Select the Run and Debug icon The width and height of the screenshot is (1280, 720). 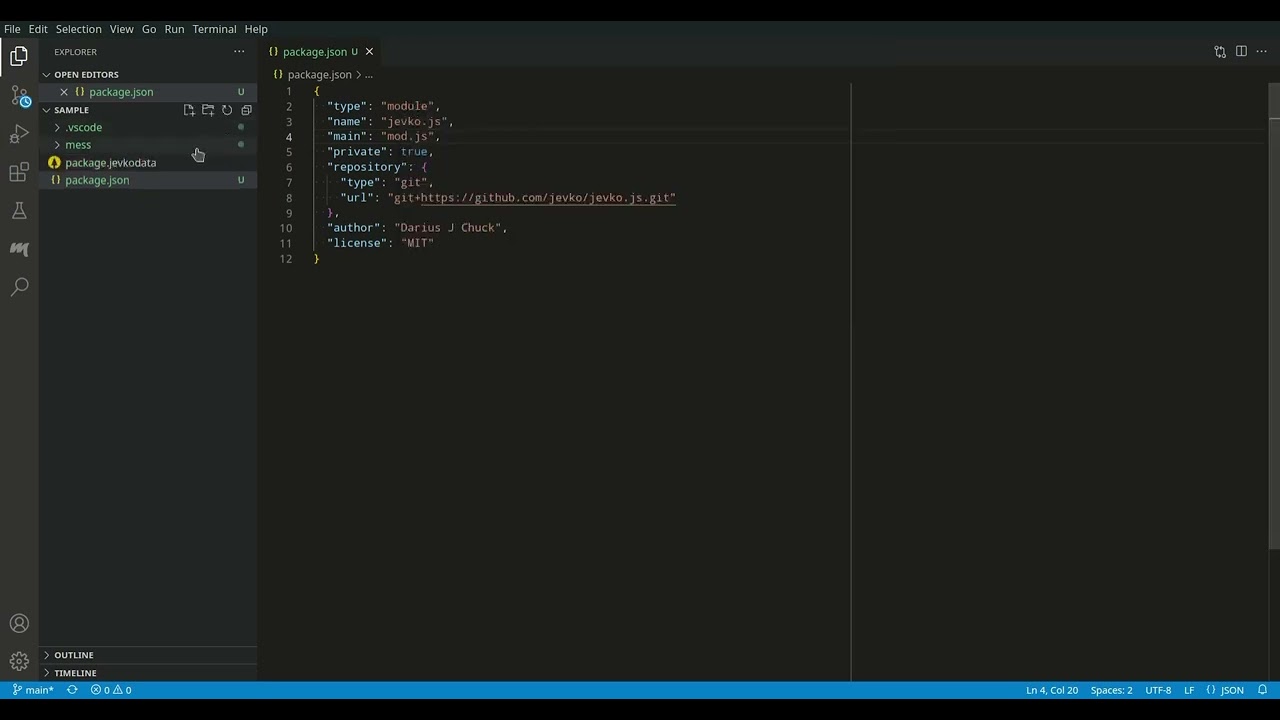[x=19, y=134]
